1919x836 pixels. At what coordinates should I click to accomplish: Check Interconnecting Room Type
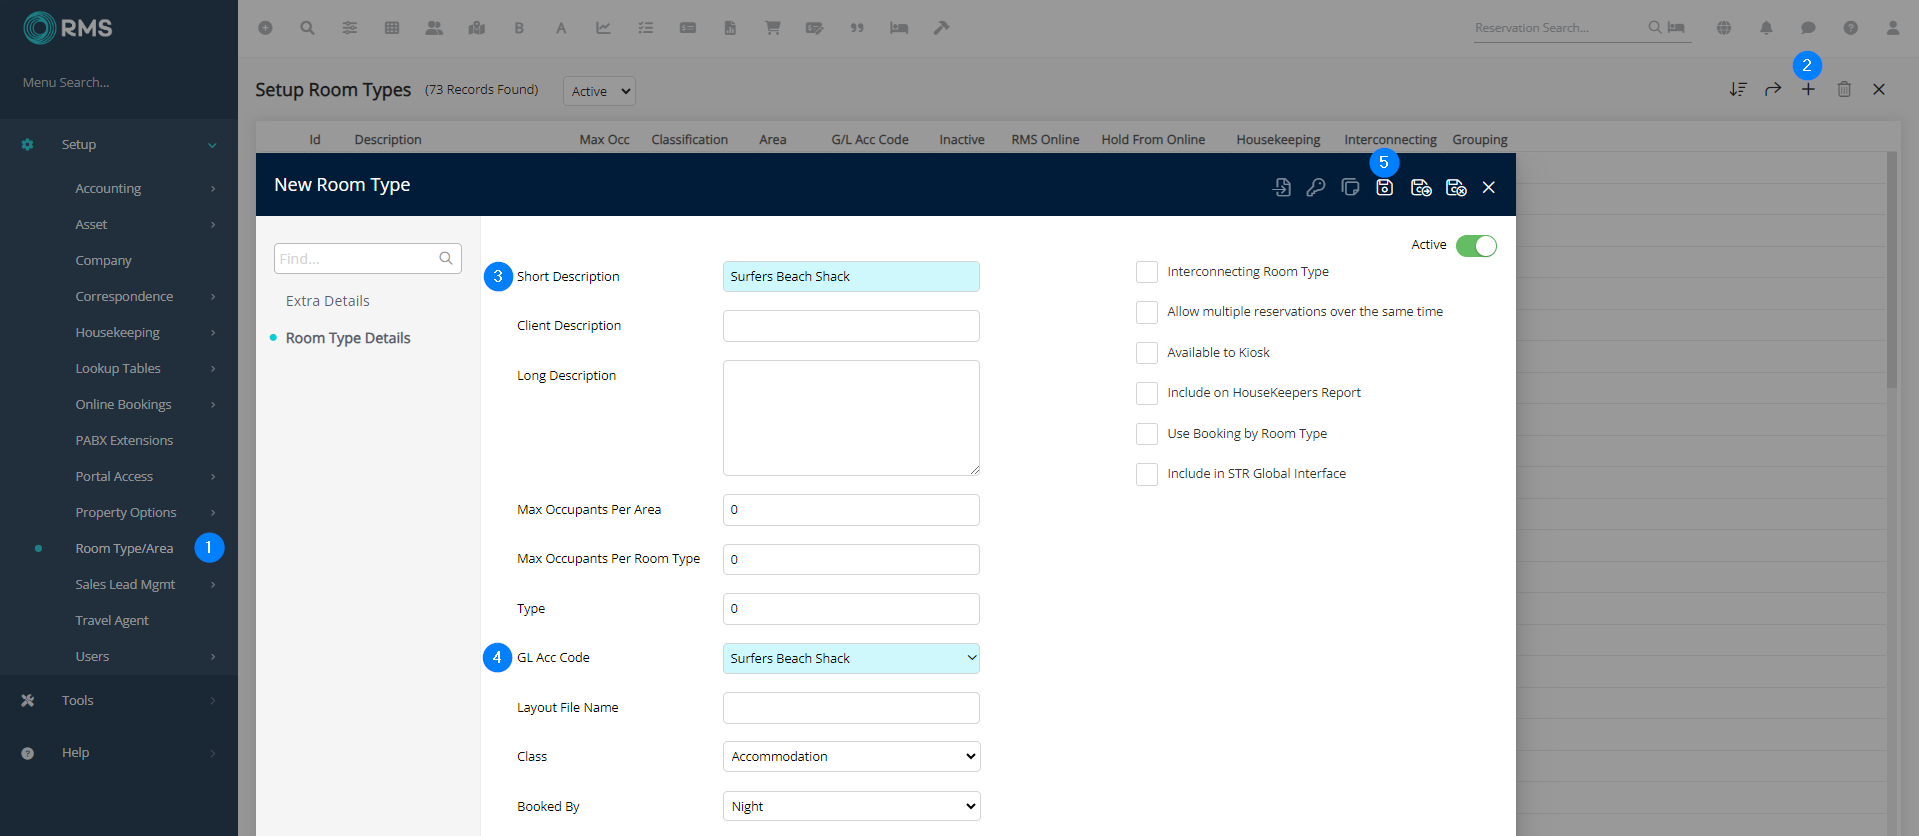tap(1147, 272)
